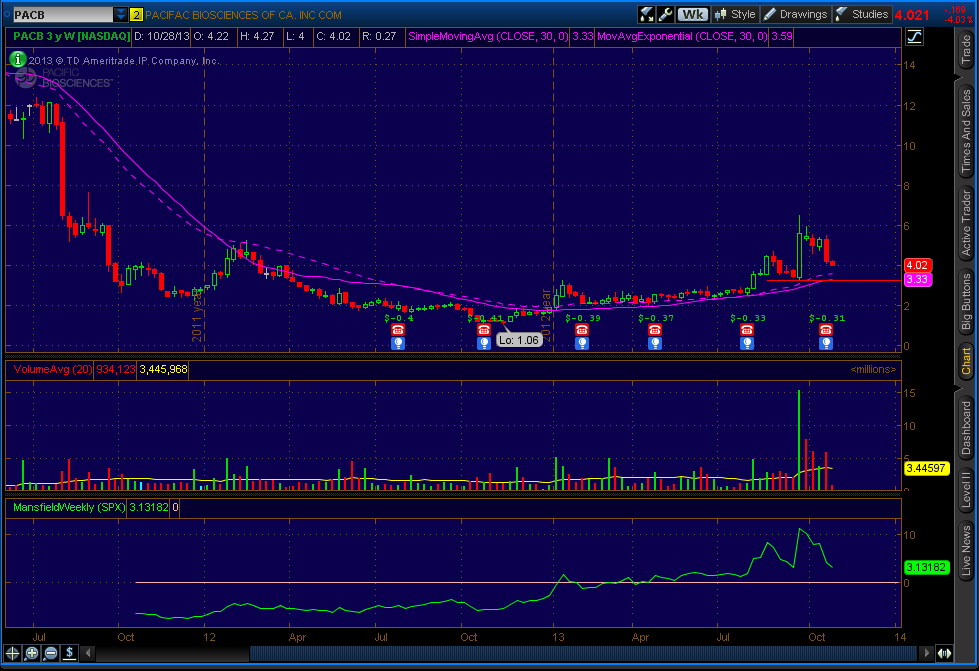Toggle the Wk weekly aggregation button
This screenshot has height=671, width=979.
[691, 14]
